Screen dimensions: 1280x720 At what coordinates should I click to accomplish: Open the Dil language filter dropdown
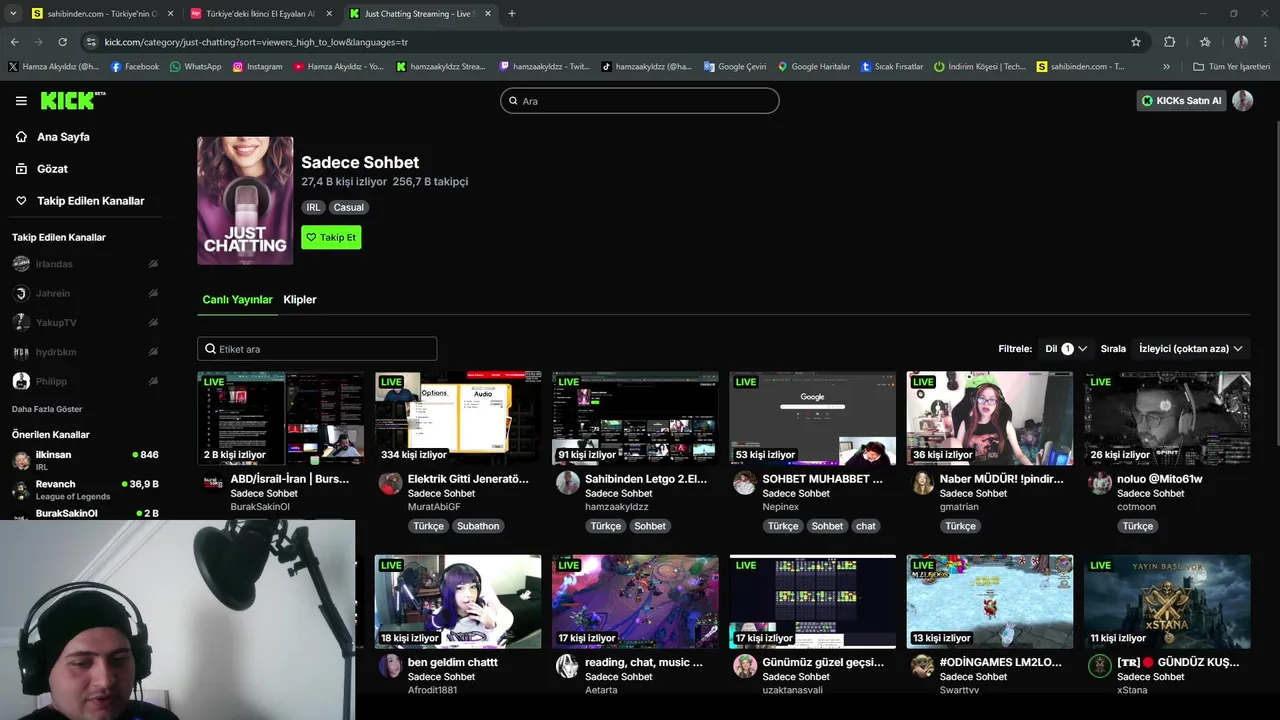click(1066, 349)
